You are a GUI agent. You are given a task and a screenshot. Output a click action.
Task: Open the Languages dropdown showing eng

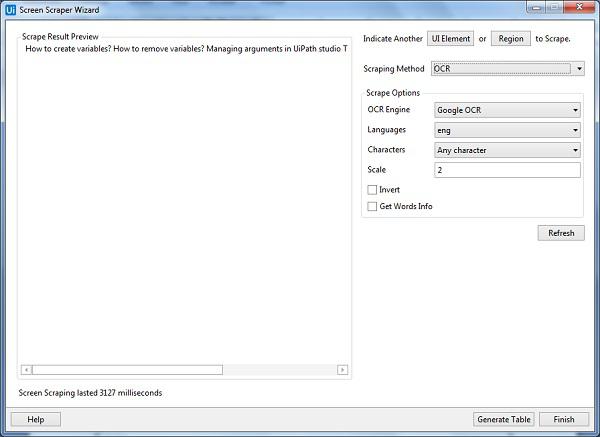coord(507,130)
